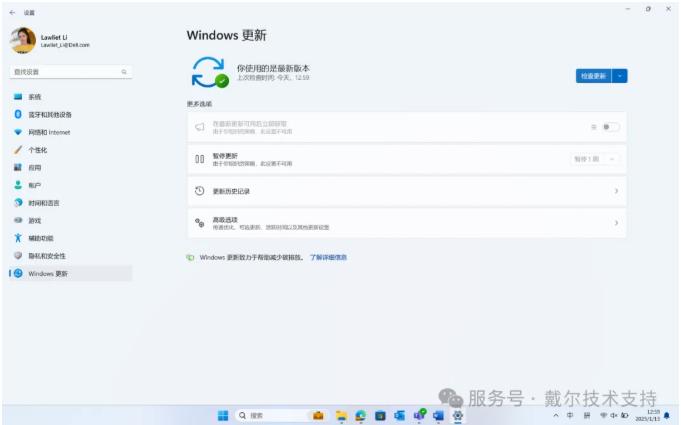
Task: Open the taskbar clock and date
Action: click(x=648, y=415)
